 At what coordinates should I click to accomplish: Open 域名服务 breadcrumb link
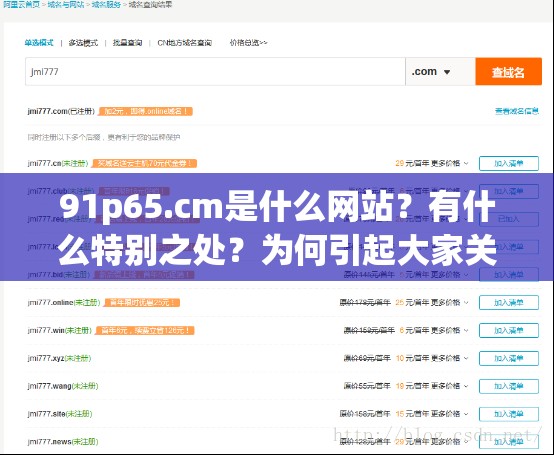coord(106,5)
